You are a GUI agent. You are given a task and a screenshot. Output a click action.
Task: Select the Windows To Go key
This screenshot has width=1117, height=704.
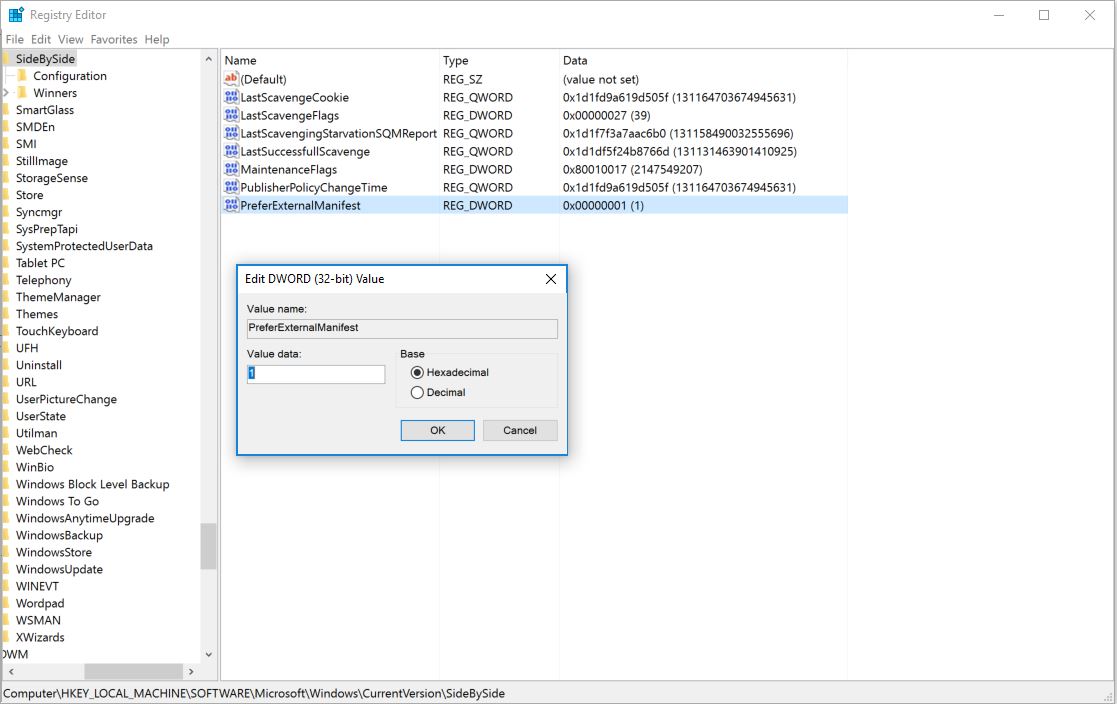58,501
